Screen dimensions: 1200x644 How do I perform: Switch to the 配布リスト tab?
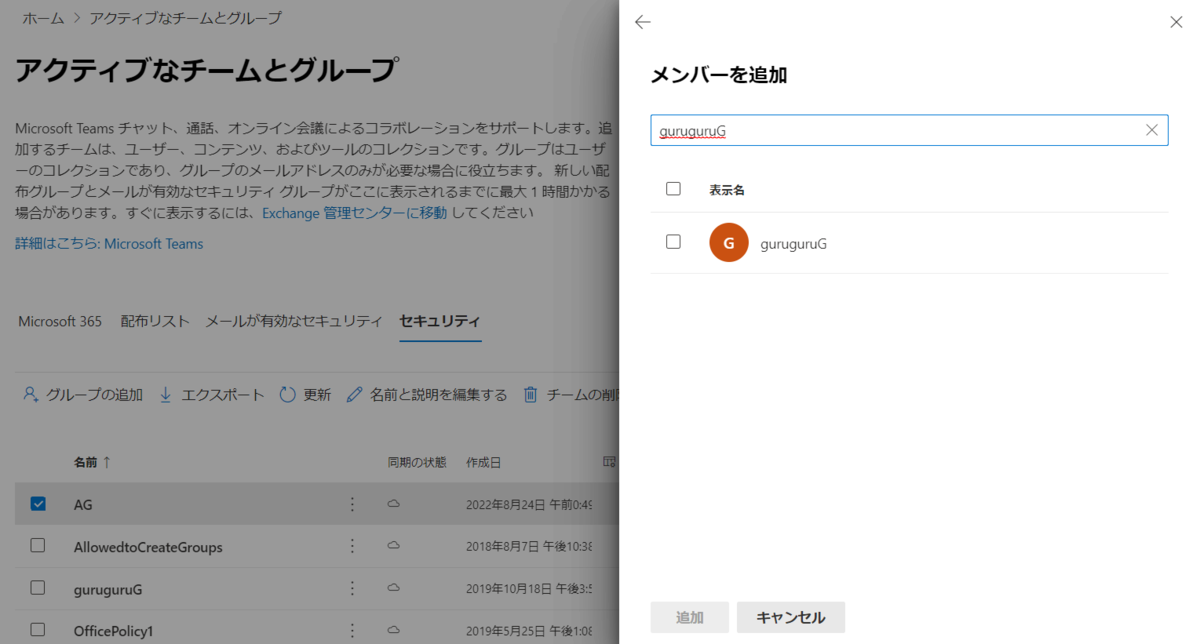[x=155, y=321]
